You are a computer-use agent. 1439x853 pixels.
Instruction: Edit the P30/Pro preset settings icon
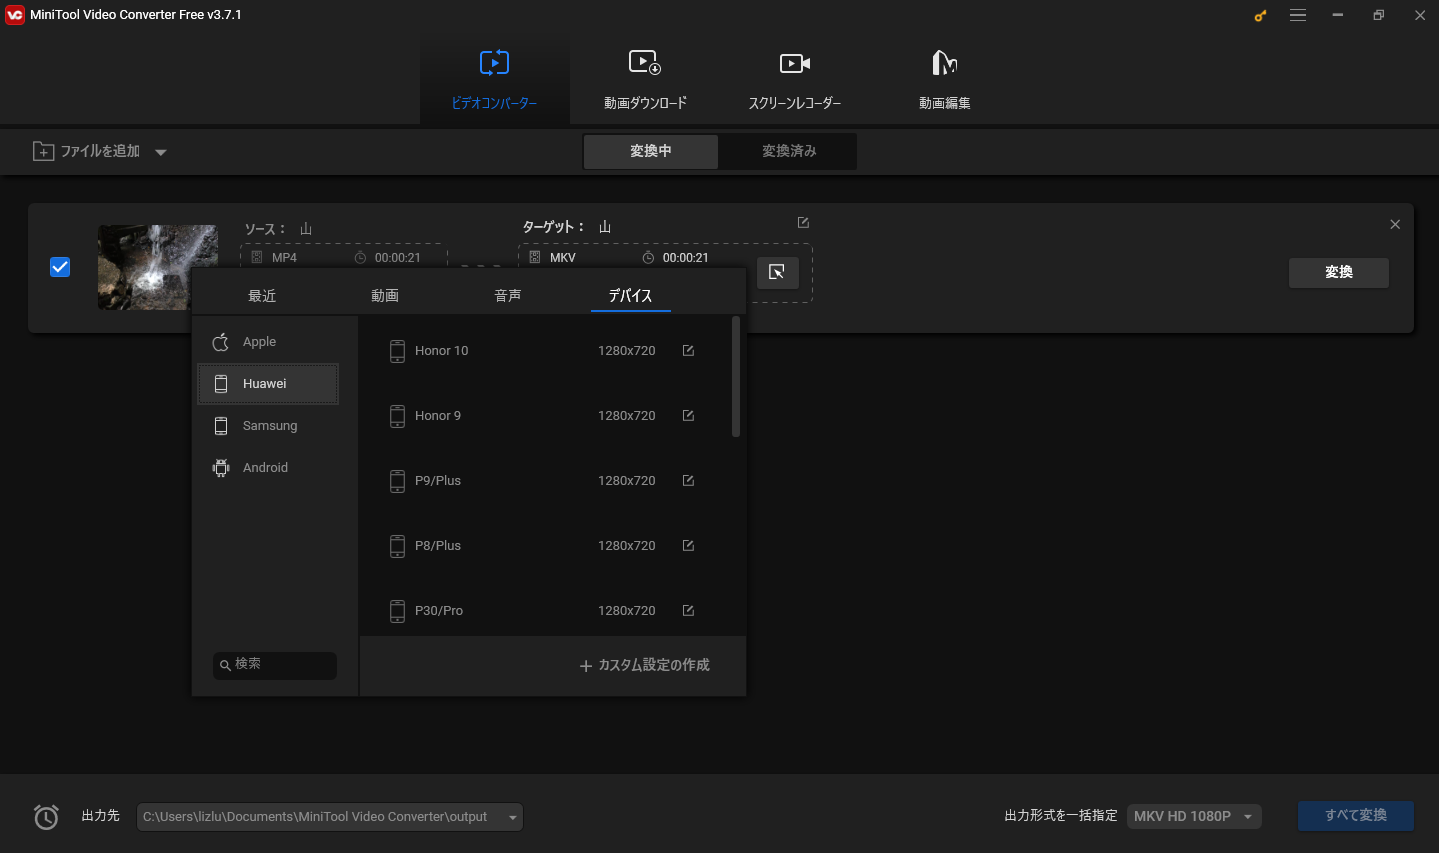coord(688,611)
